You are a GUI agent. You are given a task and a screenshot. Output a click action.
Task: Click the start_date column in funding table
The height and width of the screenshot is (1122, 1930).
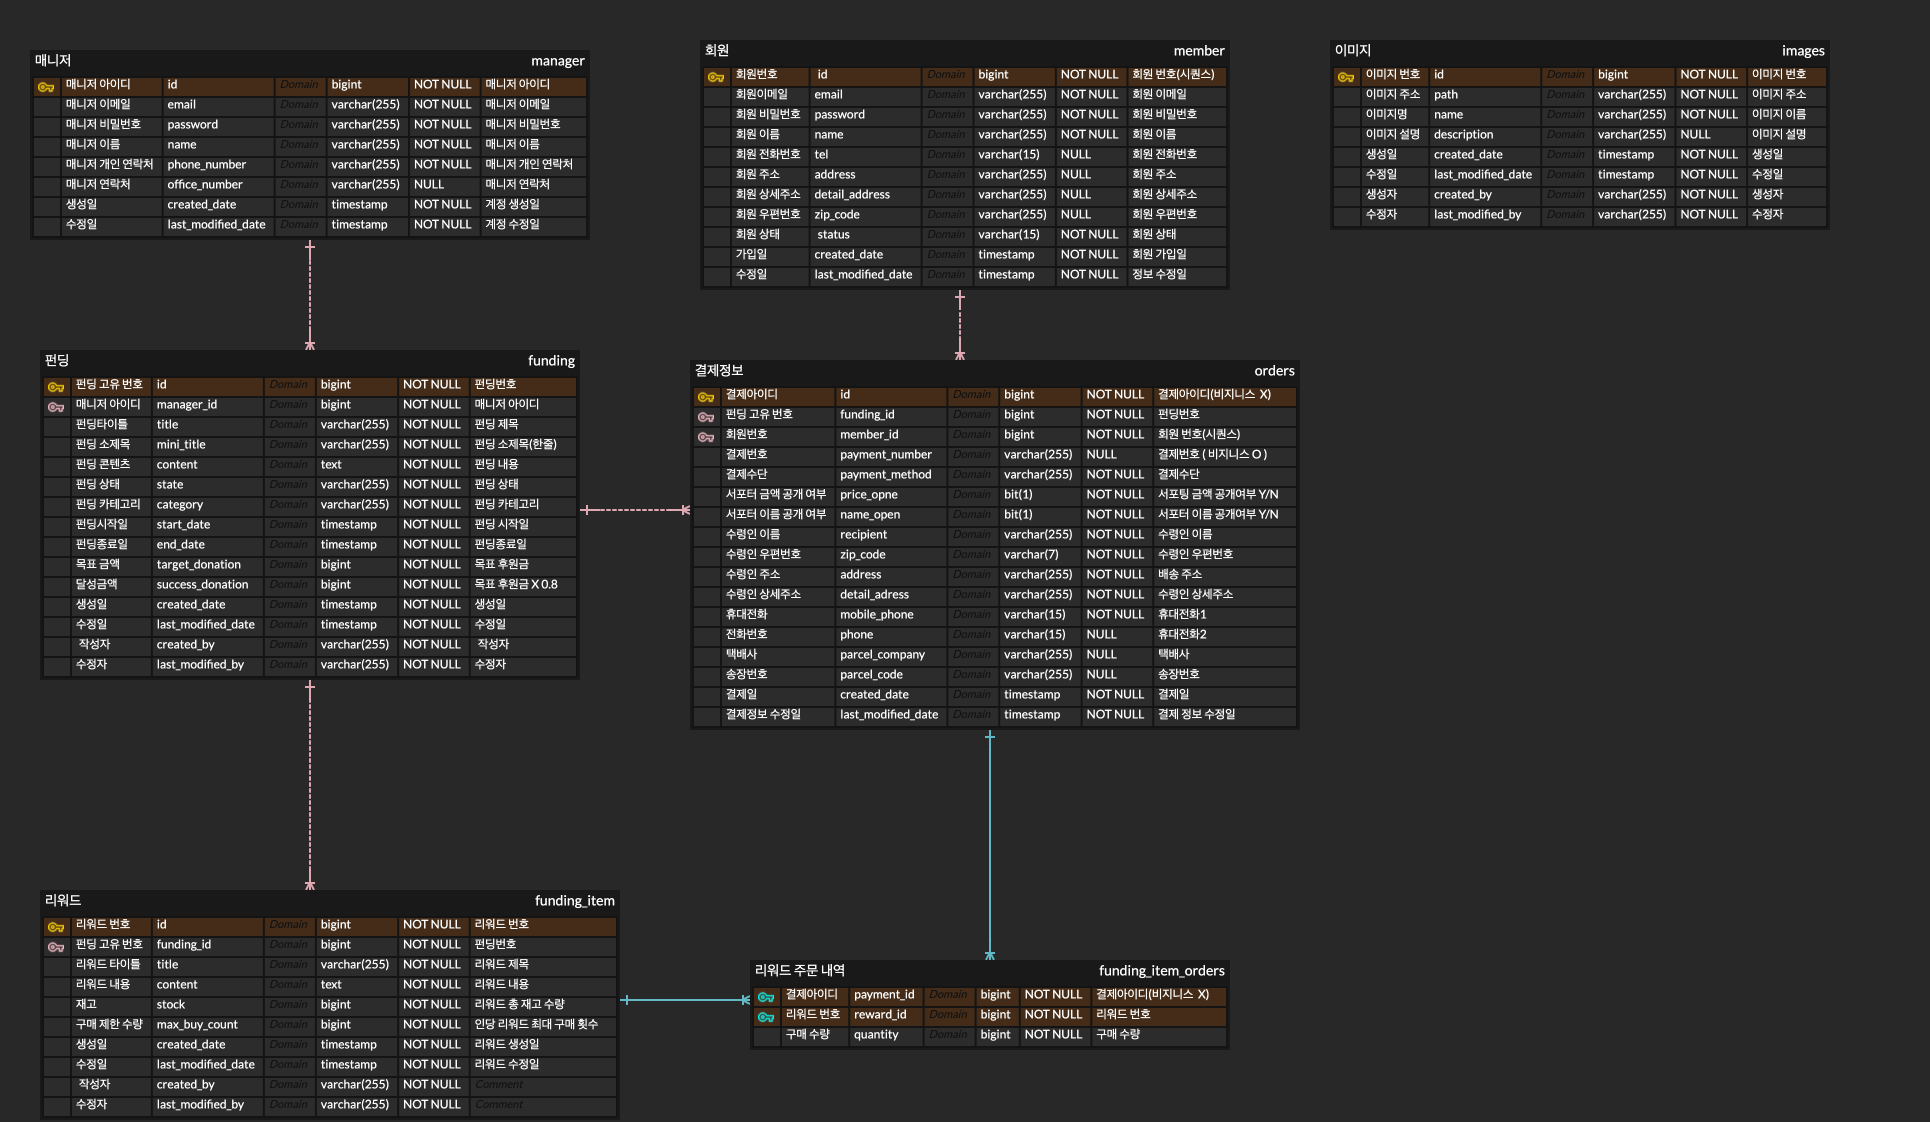(183, 525)
